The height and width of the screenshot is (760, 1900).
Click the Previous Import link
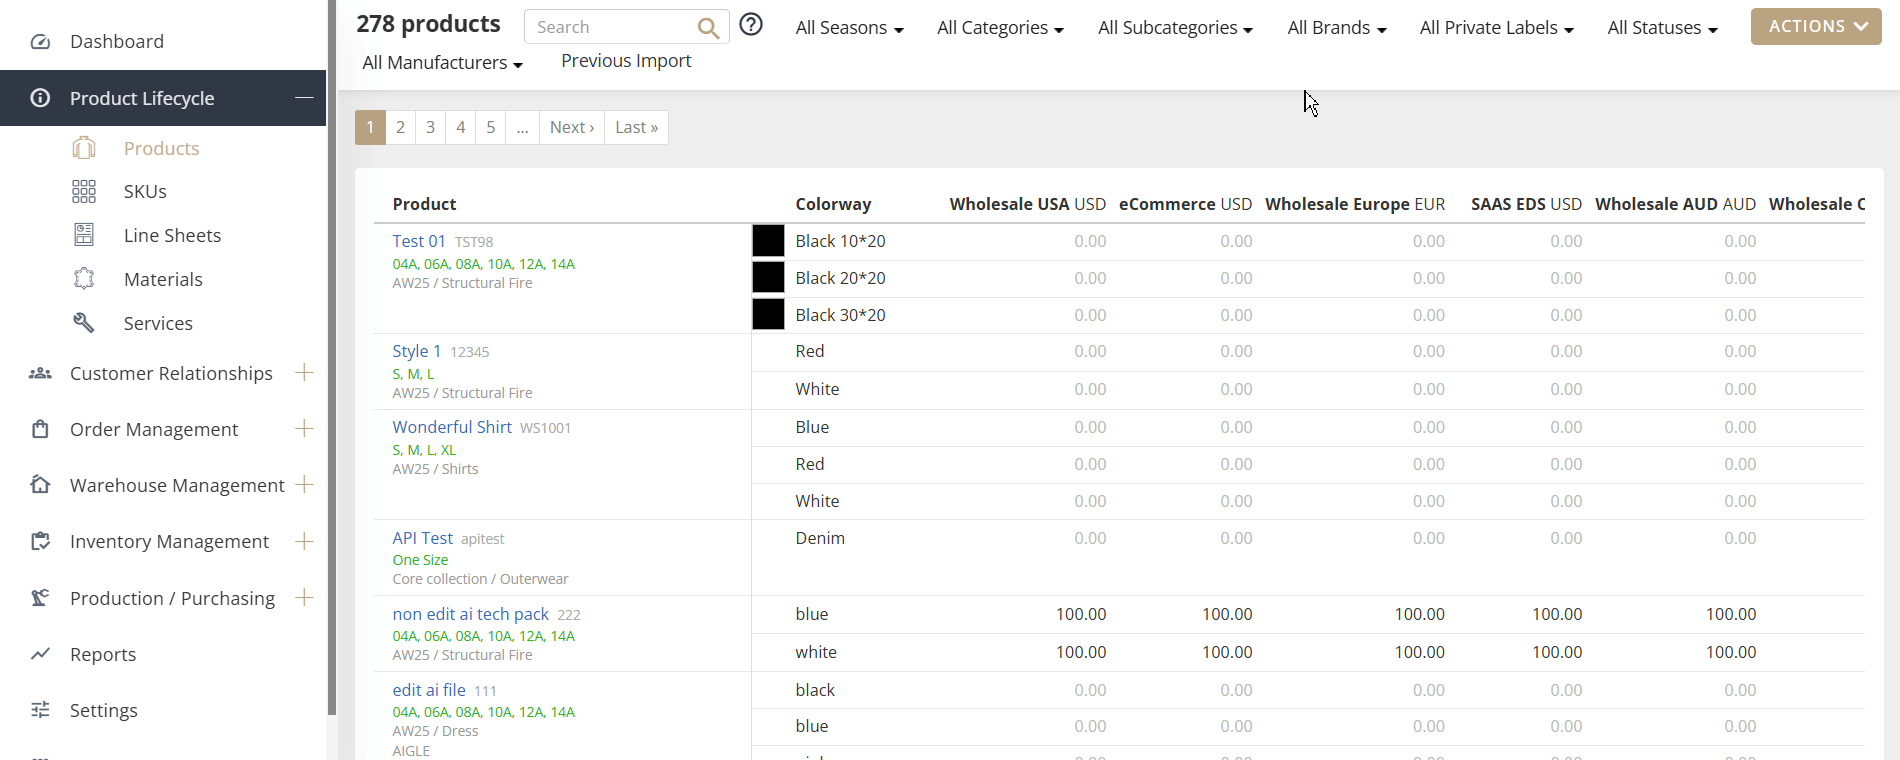pos(626,61)
